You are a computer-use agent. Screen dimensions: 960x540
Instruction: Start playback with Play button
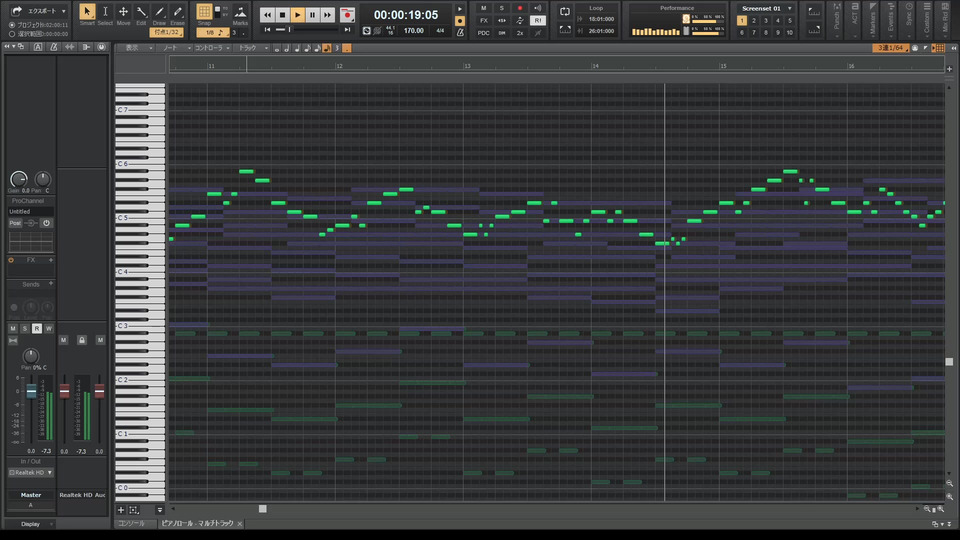point(298,15)
